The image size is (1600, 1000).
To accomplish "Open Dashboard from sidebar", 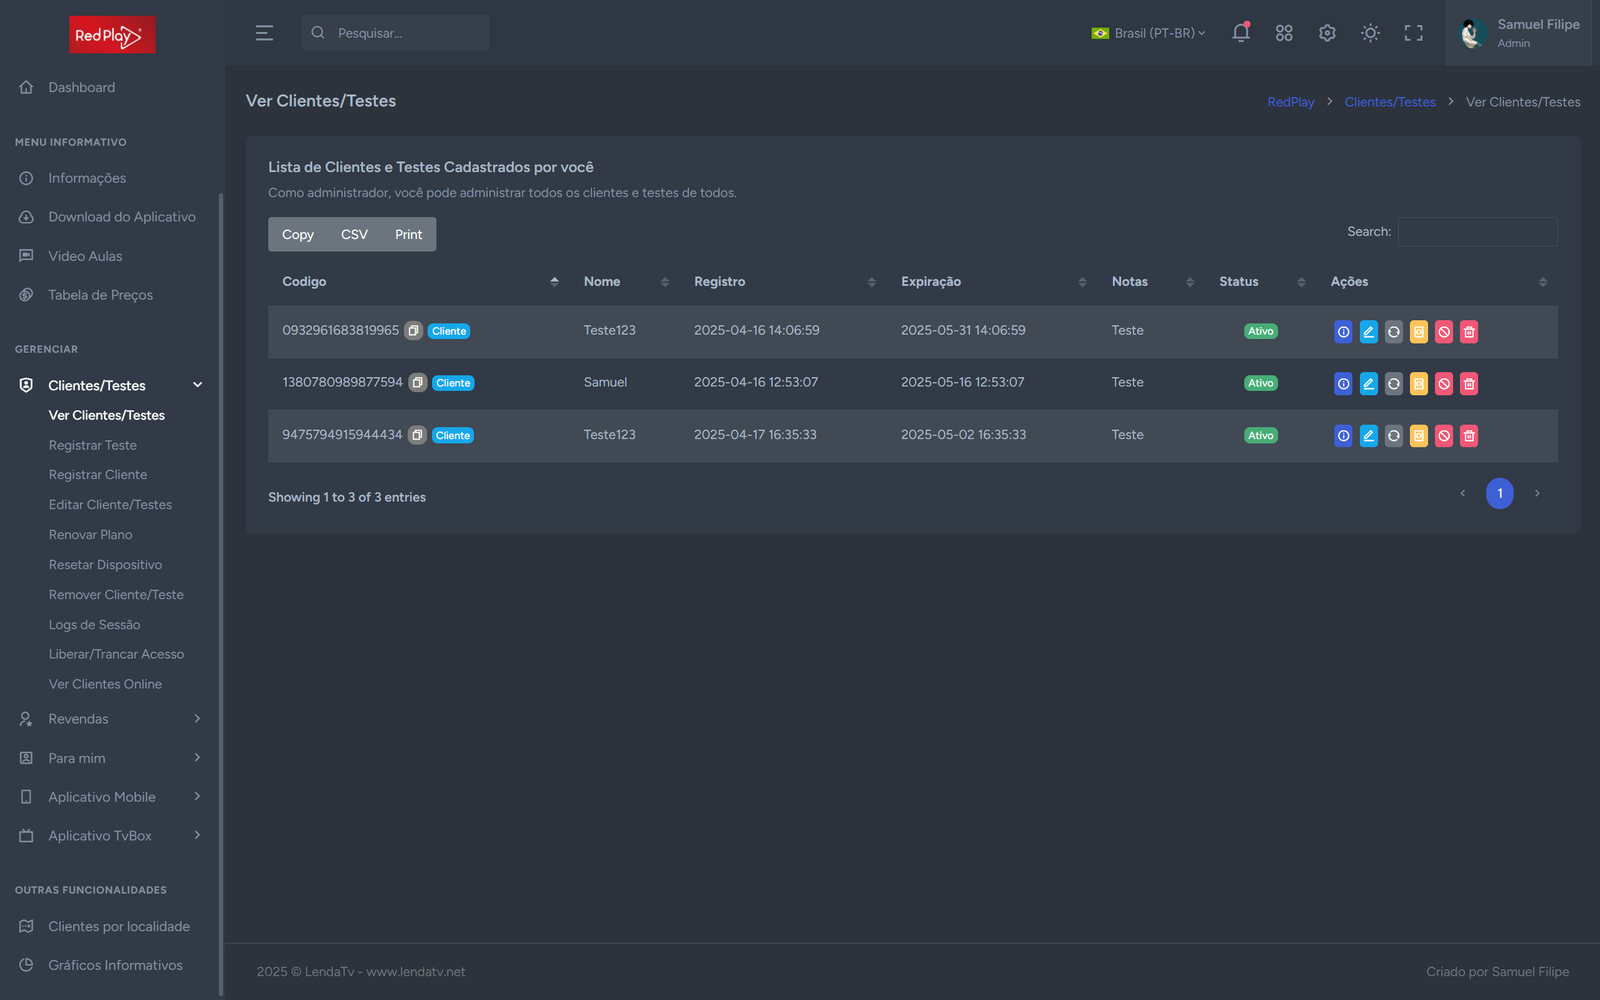I will coord(81,88).
